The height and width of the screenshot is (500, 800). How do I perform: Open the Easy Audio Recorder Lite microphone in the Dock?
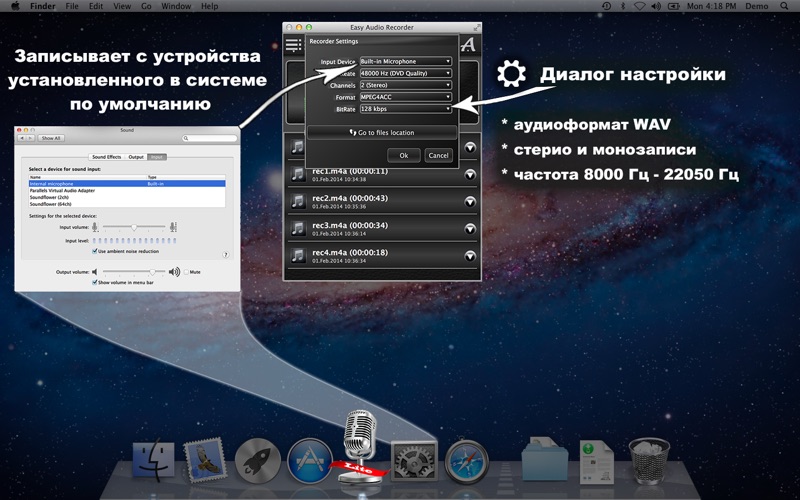360,447
